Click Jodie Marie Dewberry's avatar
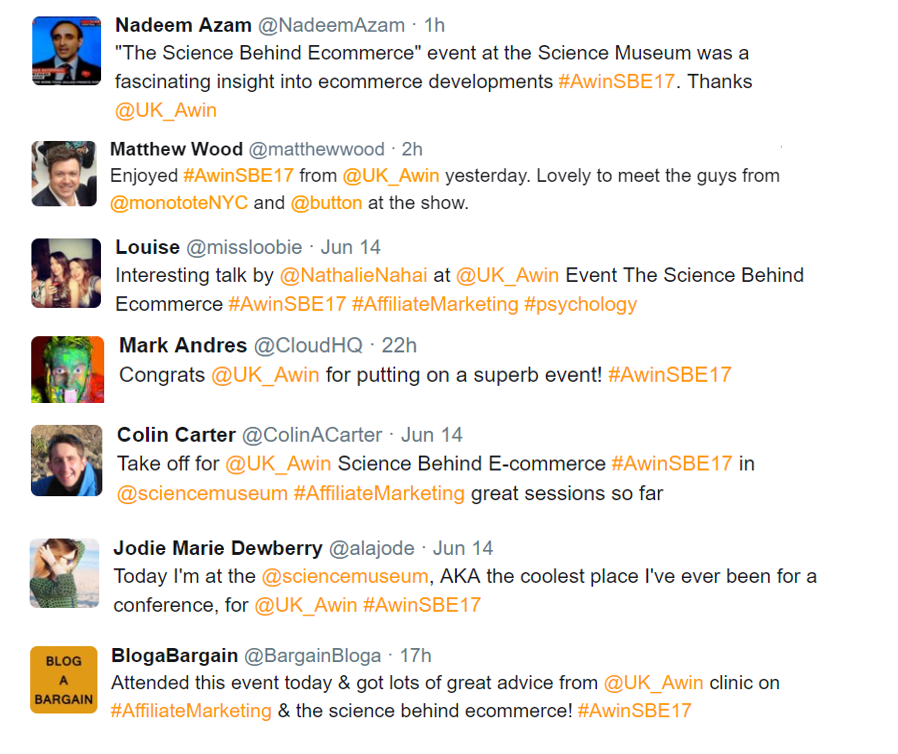Screen dimensions: 898x754 tap(65, 573)
